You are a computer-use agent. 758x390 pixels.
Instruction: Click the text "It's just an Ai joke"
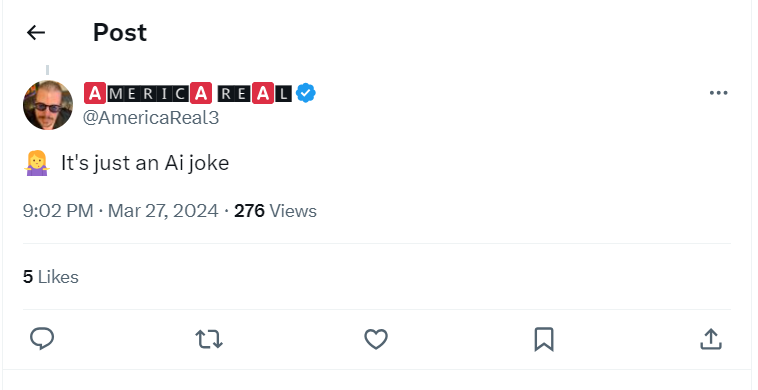(145, 163)
